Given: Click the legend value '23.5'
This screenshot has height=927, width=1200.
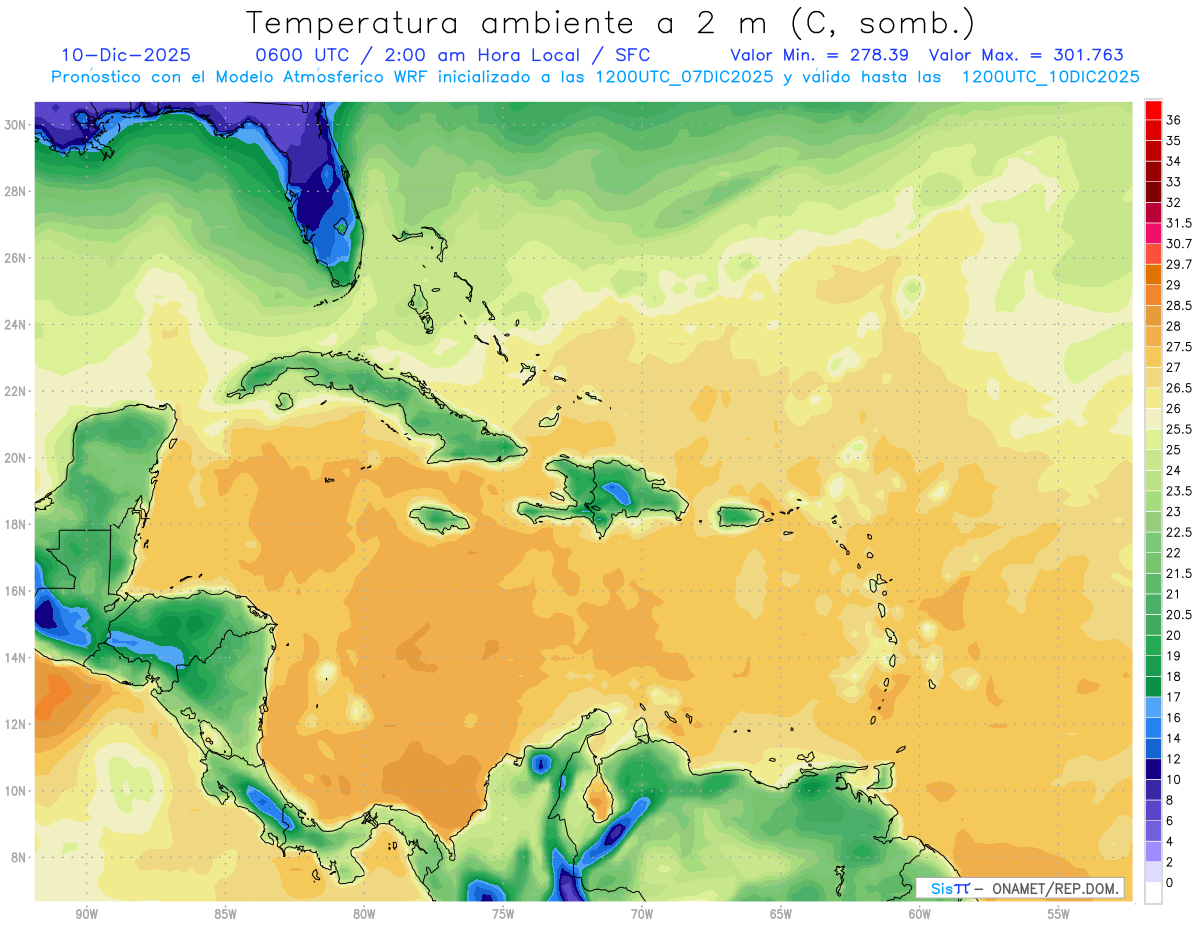Looking at the screenshot, I should click(1178, 491).
